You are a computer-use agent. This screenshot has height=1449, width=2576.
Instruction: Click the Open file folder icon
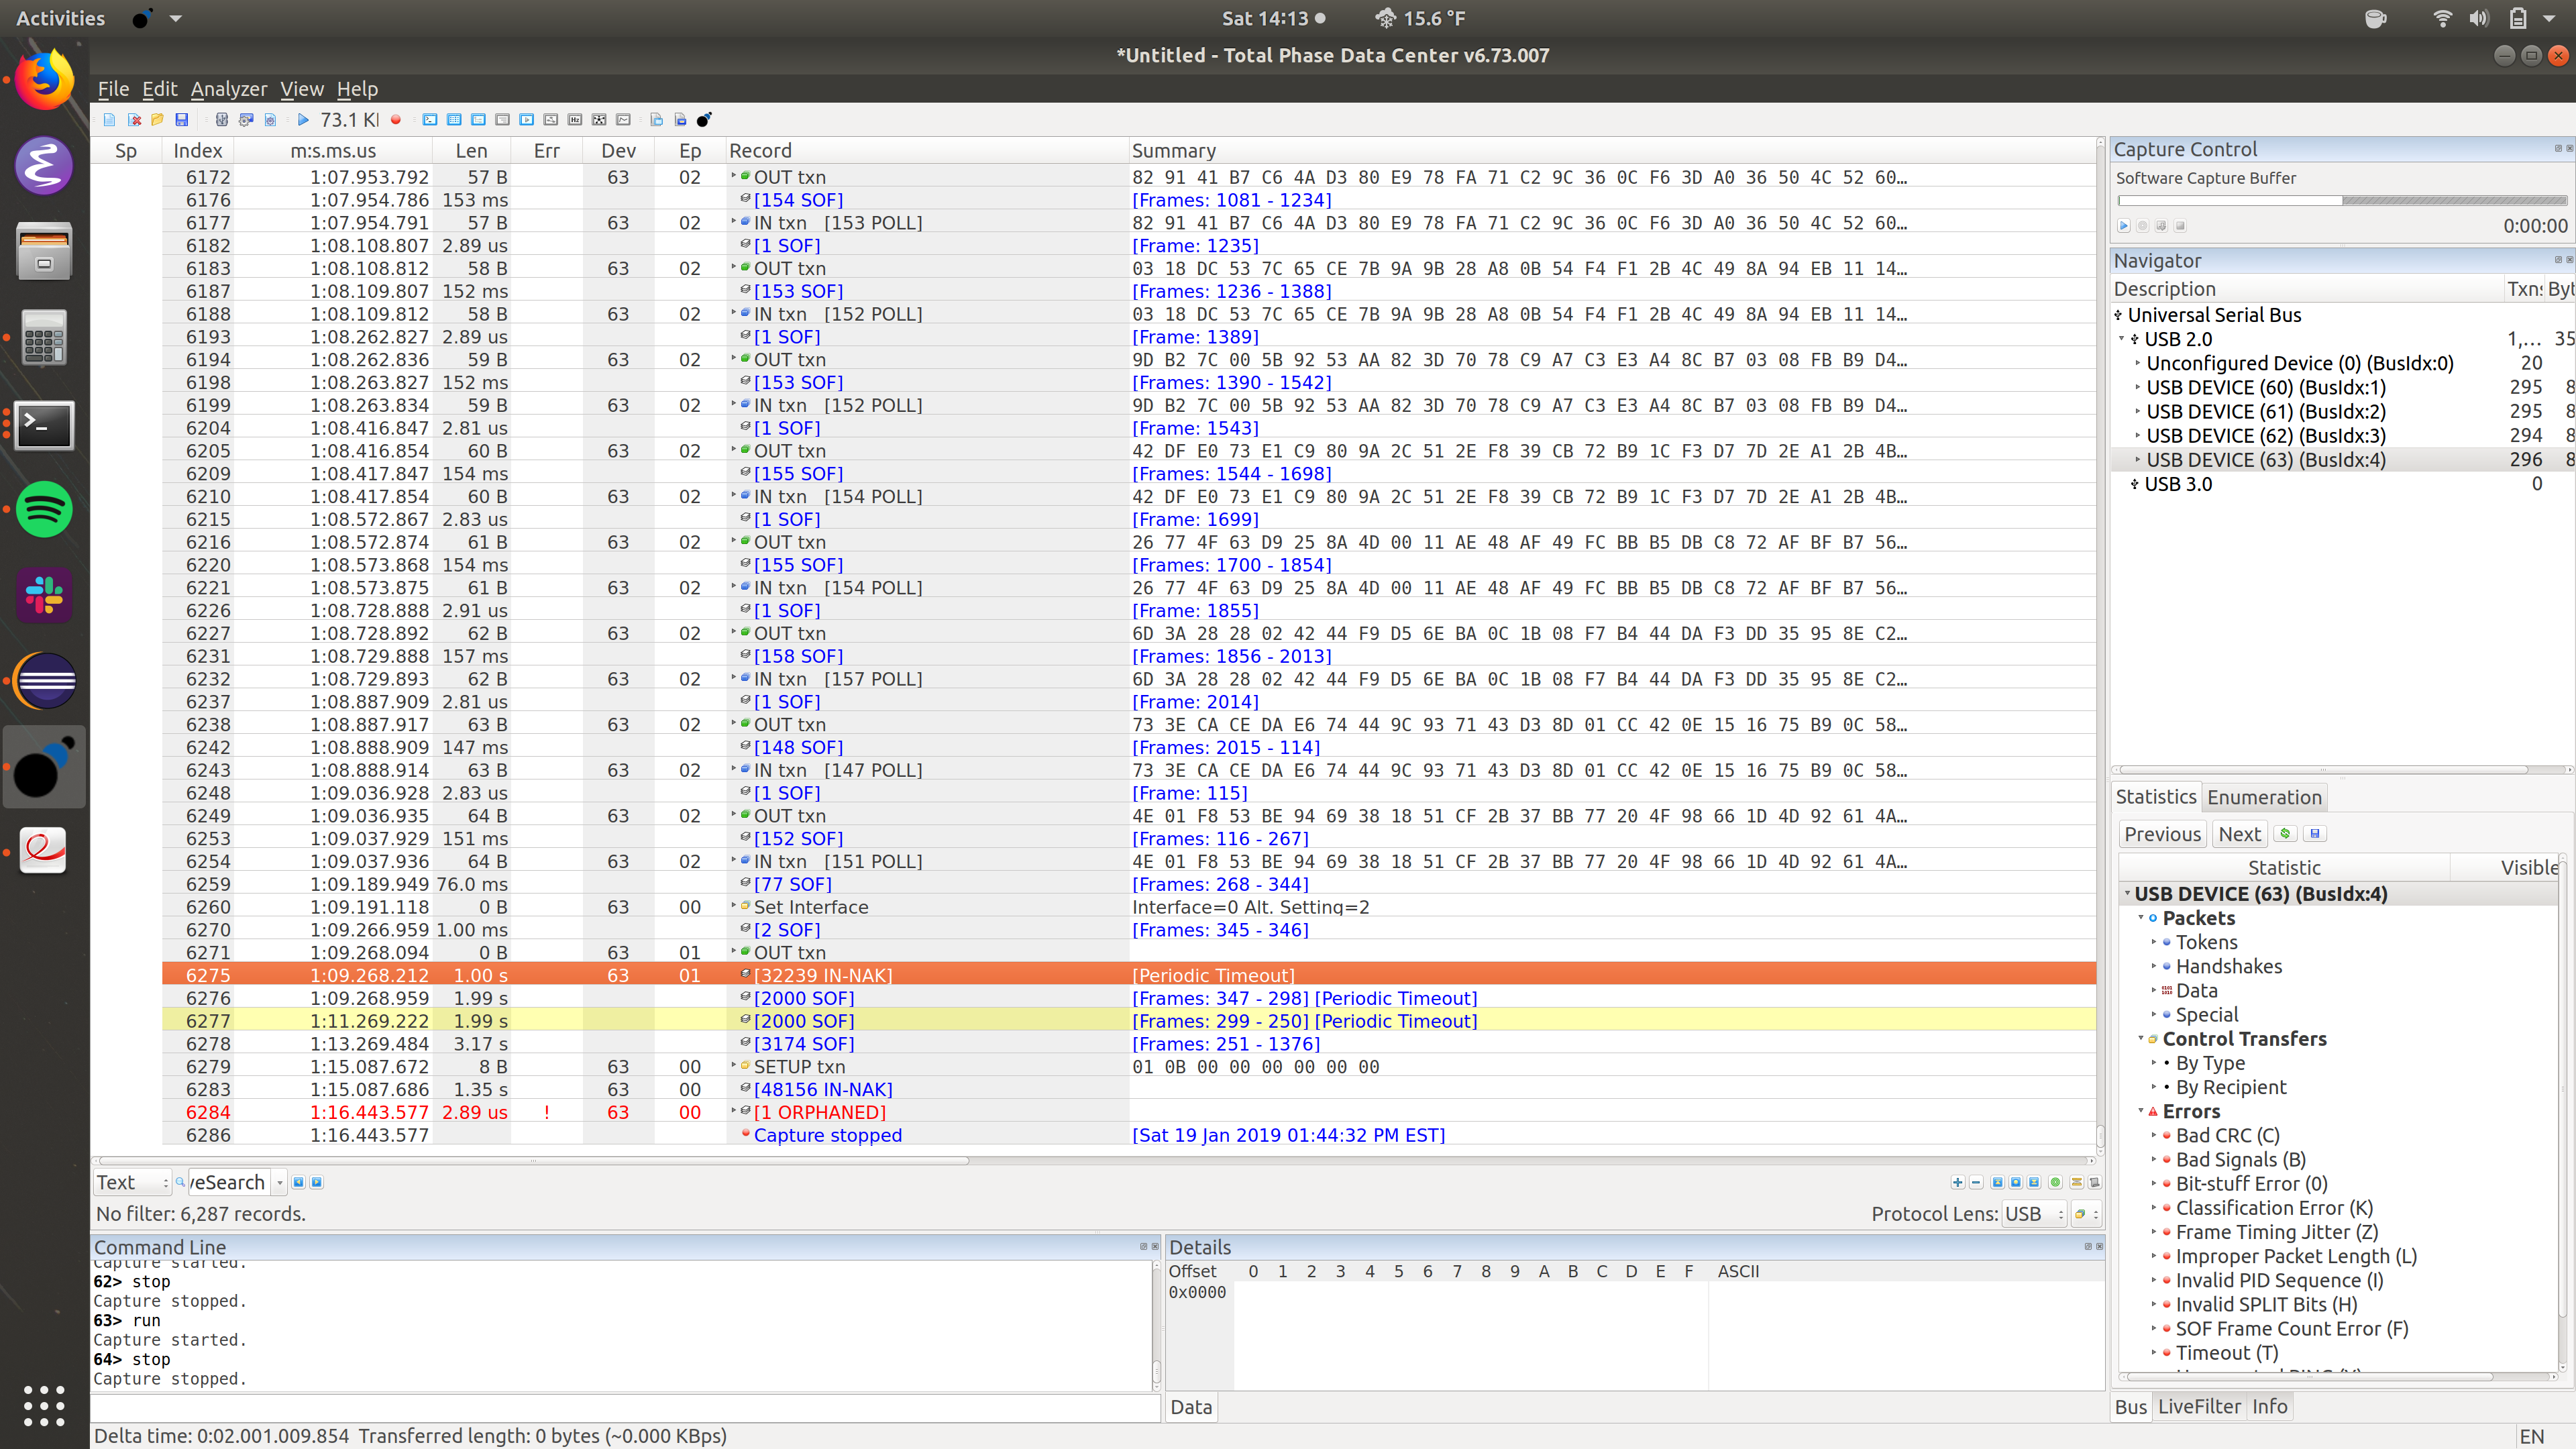pyautogui.click(x=158, y=120)
